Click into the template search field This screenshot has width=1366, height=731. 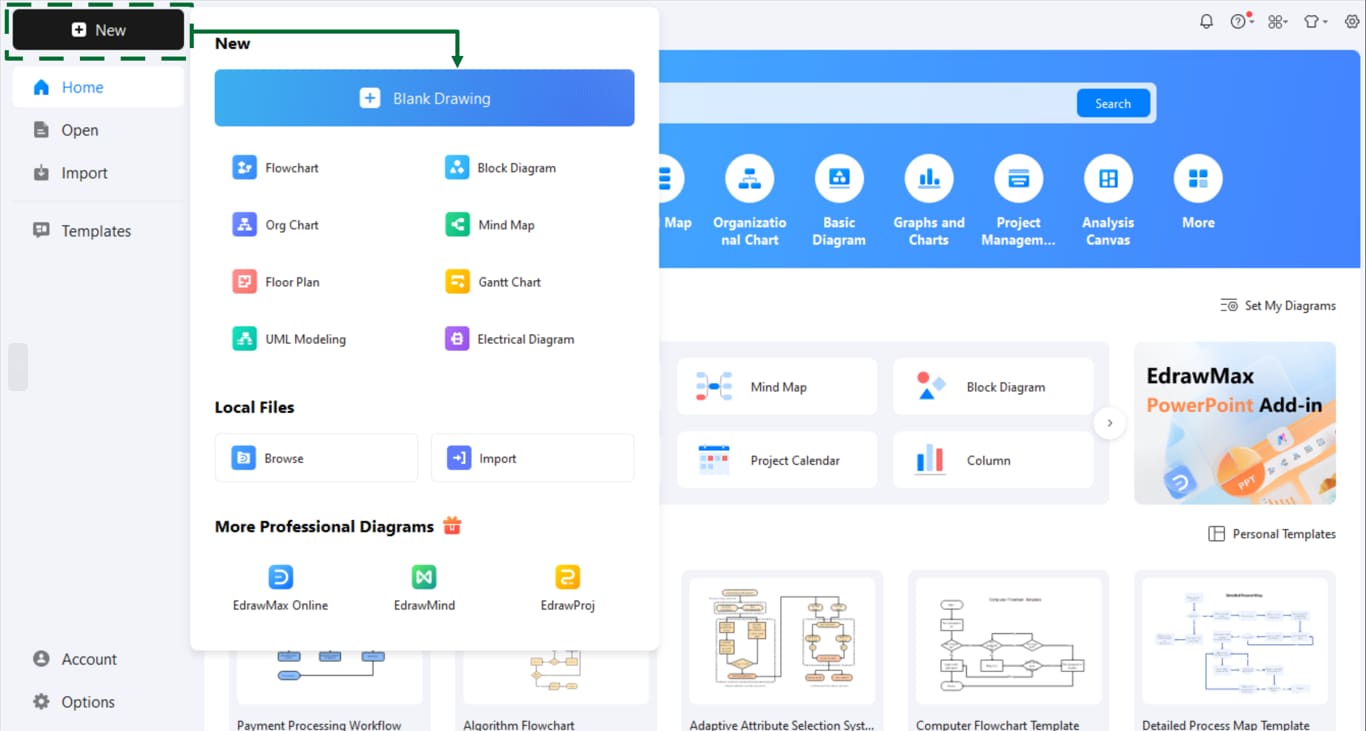865,103
